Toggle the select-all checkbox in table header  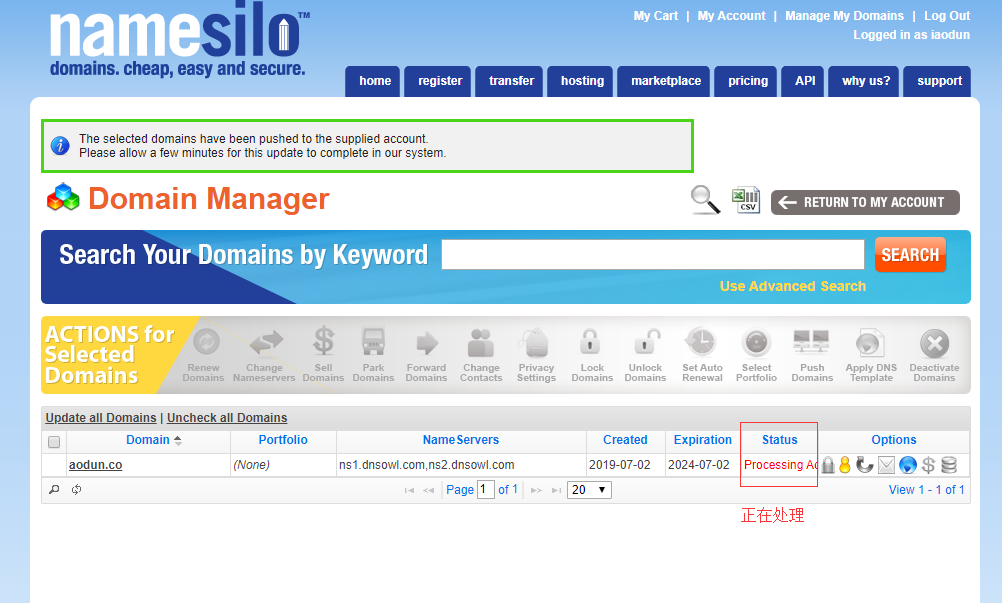pyautogui.click(x=54, y=441)
